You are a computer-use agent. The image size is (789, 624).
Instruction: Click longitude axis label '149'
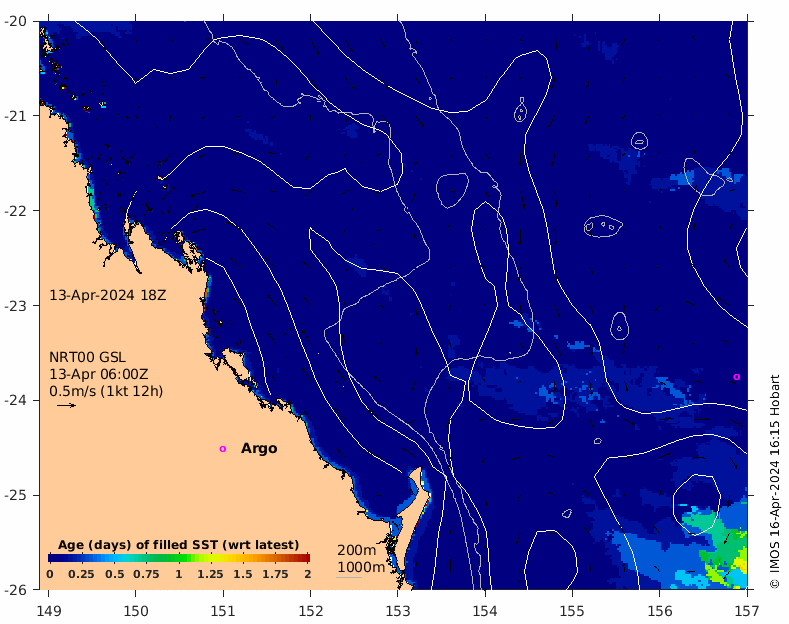49,611
